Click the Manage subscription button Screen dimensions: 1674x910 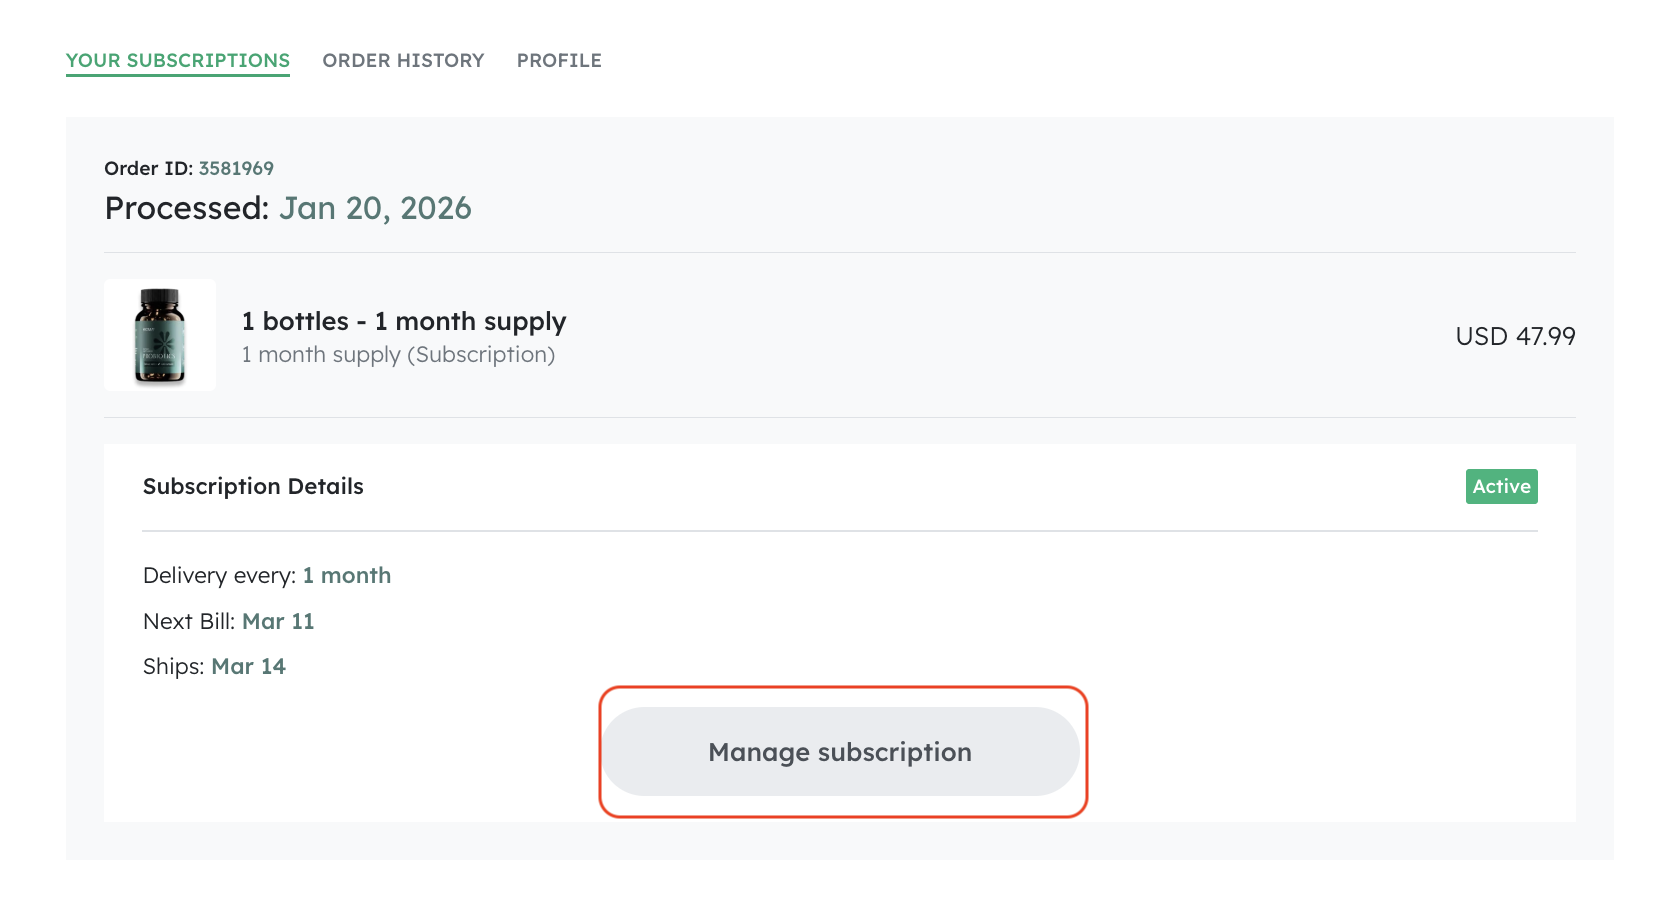(x=840, y=752)
